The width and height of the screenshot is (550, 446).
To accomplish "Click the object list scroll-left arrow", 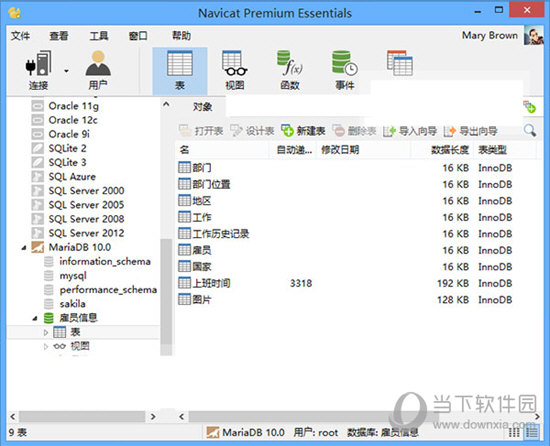I will coord(181,417).
